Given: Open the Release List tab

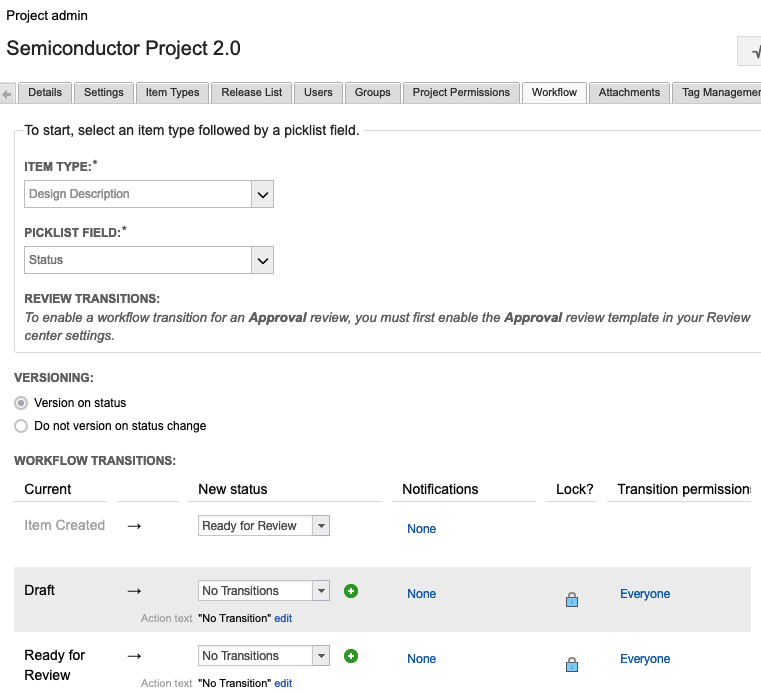Looking at the screenshot, I should click(252, 92).
